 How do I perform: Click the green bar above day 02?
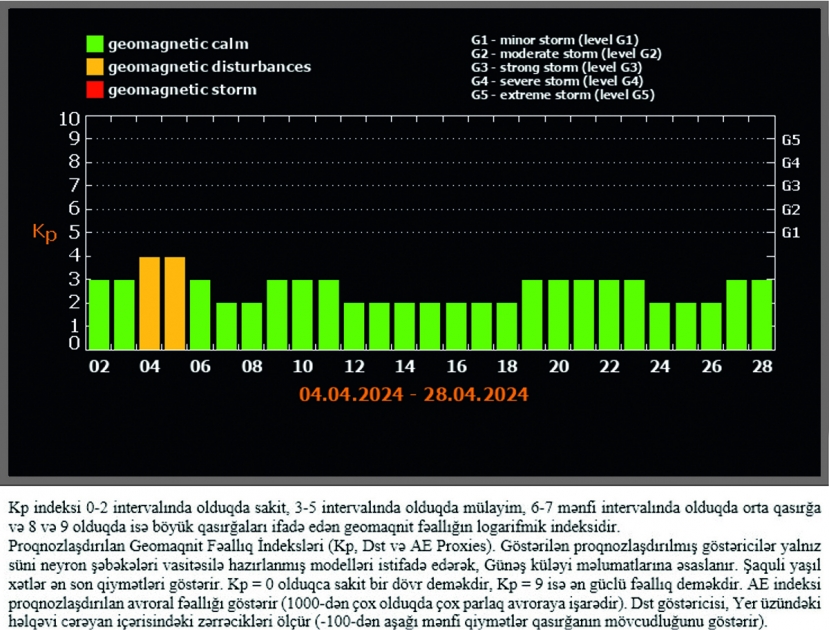pos(99,314)
